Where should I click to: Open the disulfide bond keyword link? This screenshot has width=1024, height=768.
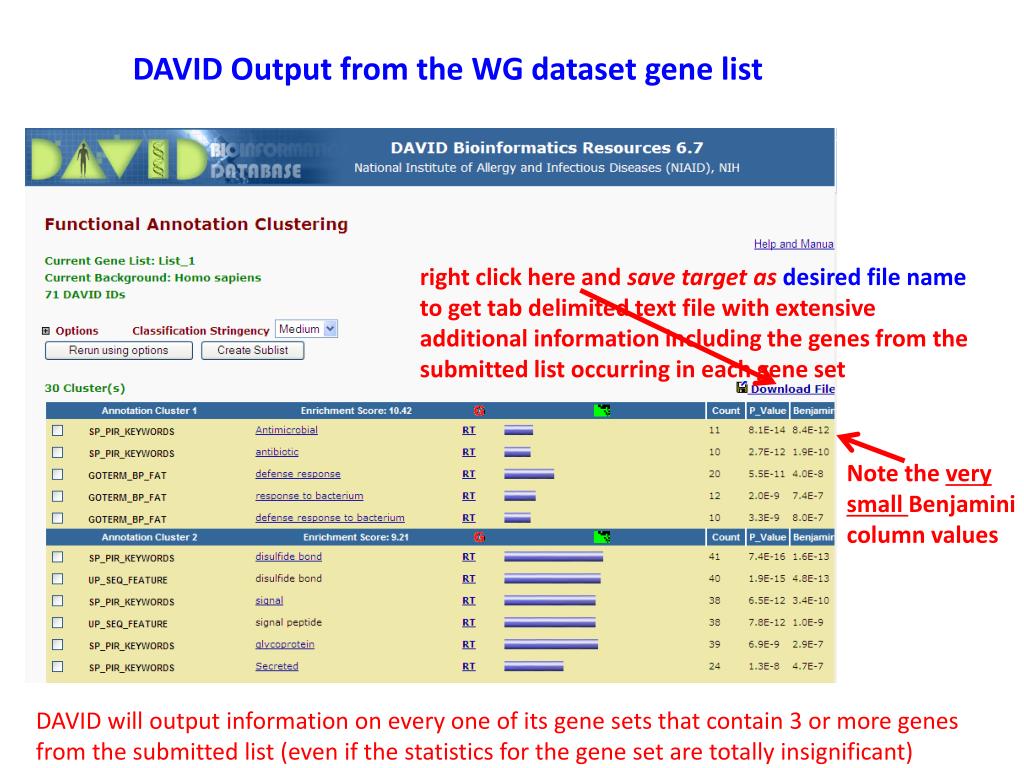(x=288, y=556)
